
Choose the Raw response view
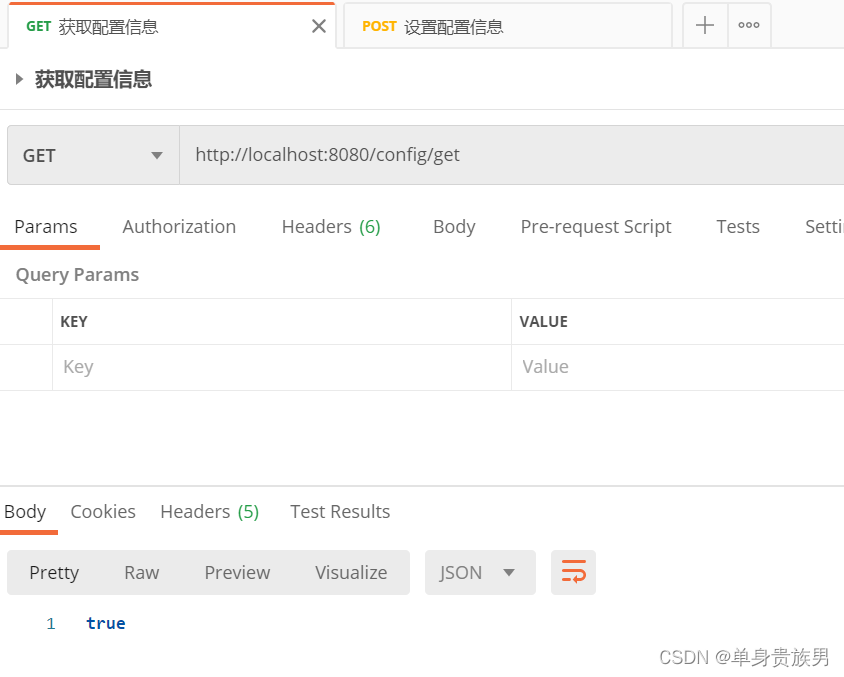click(142, 572)
